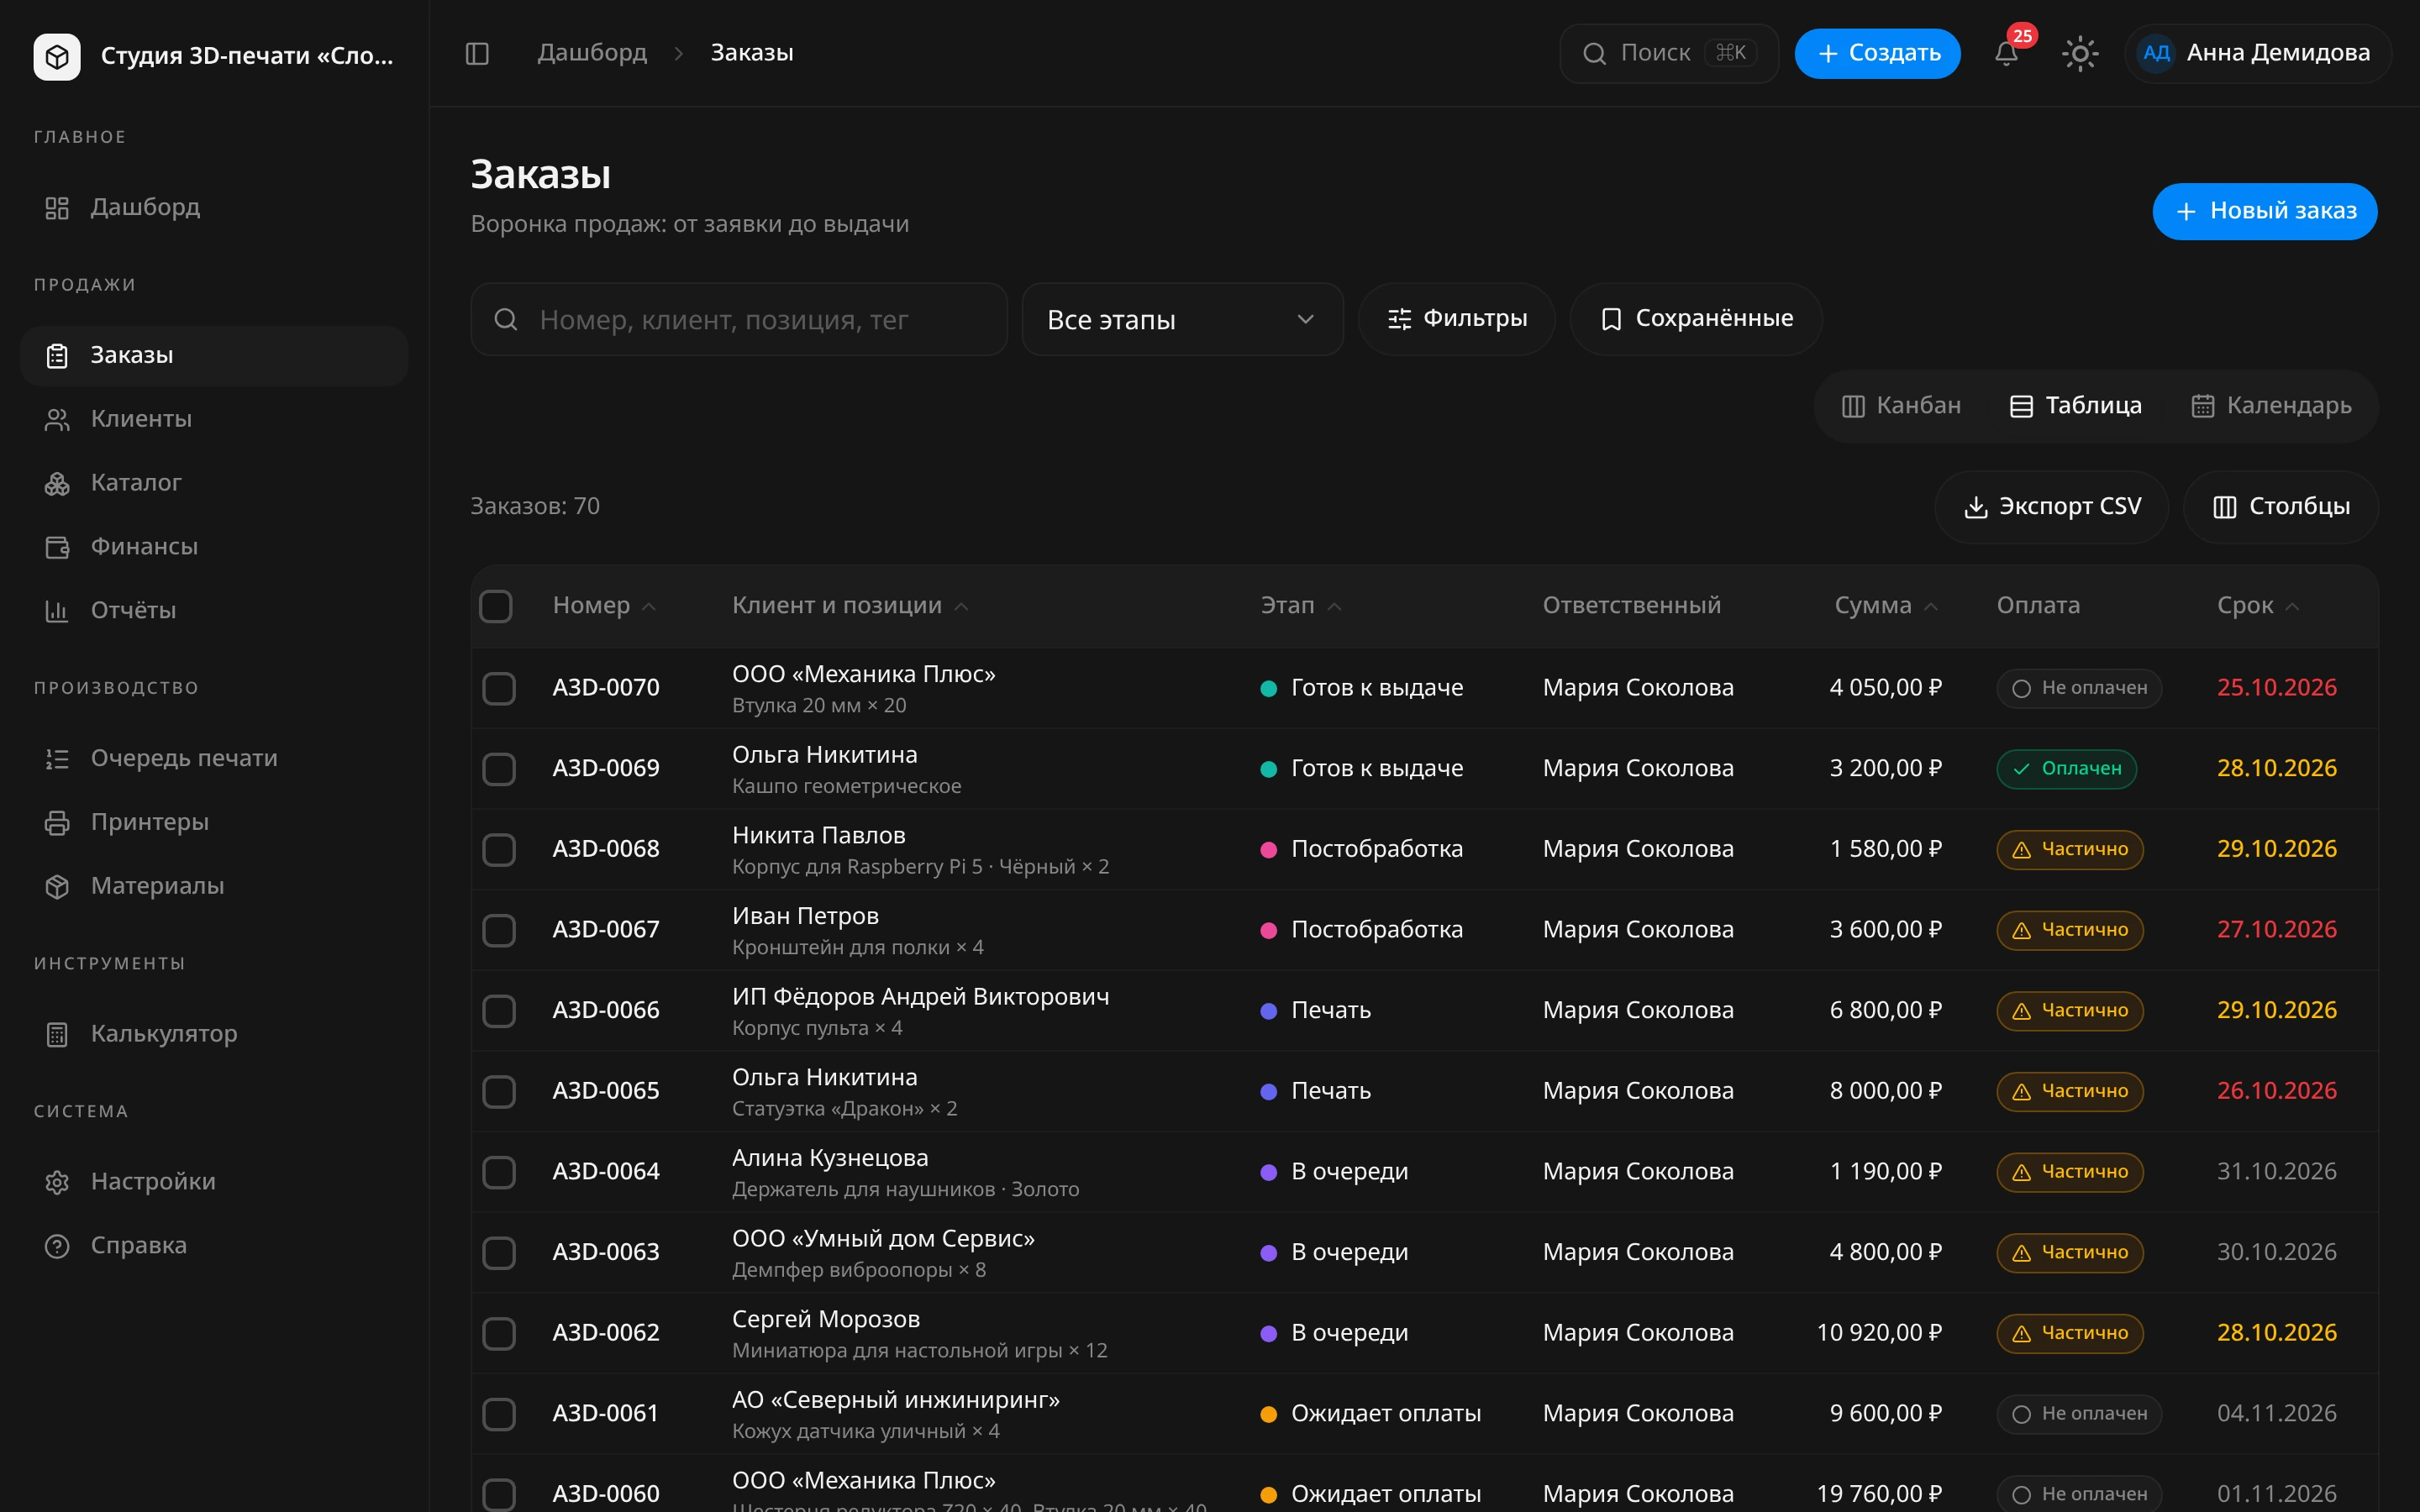Click the Частично payment badge for A3D-0068

click(x=2069, y=849)
